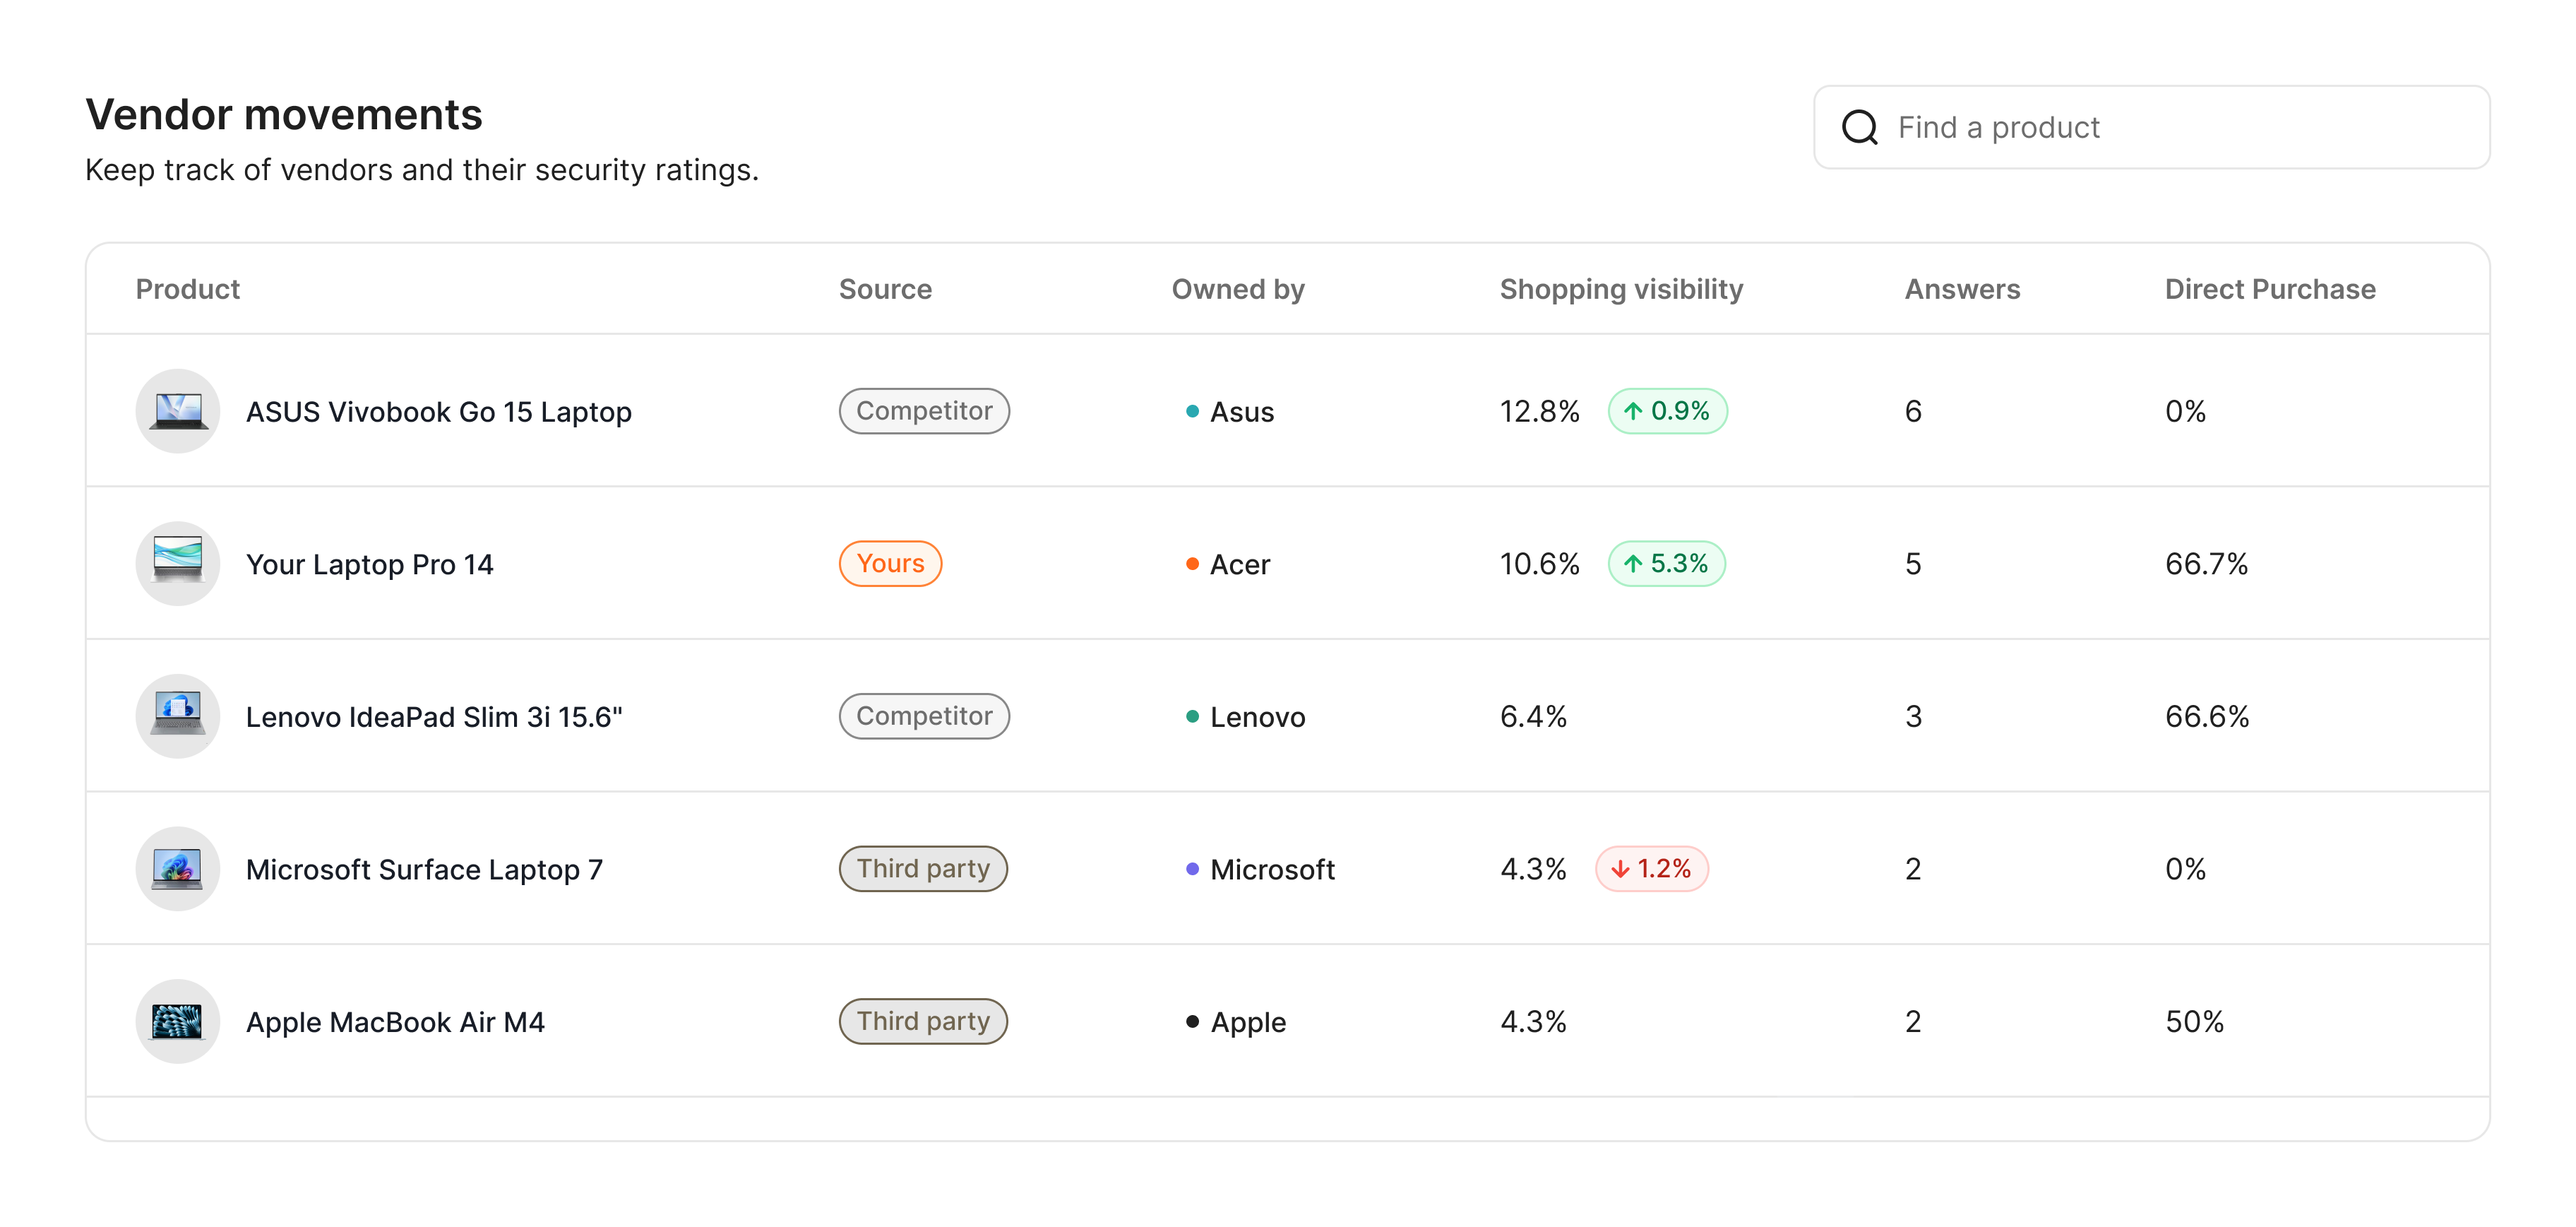The width and height of the screenshot is (2576, 1227).
Task: Open Lenovo IdeaPad Slim 3i thumbnail
Action: (x=178, y=716)
